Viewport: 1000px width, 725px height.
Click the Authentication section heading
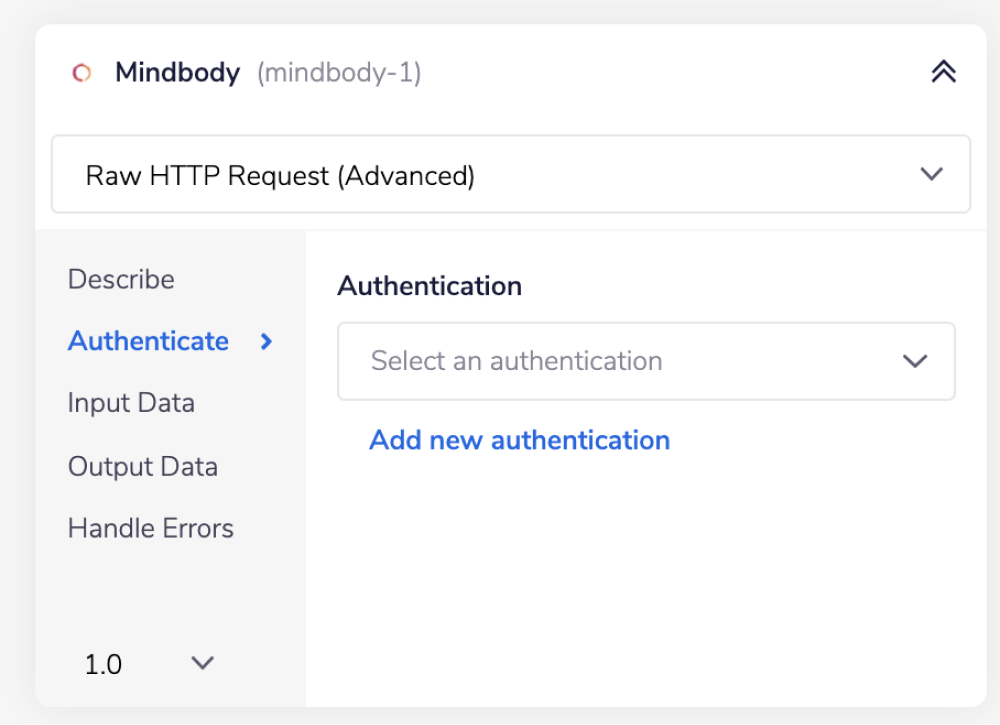430,286
